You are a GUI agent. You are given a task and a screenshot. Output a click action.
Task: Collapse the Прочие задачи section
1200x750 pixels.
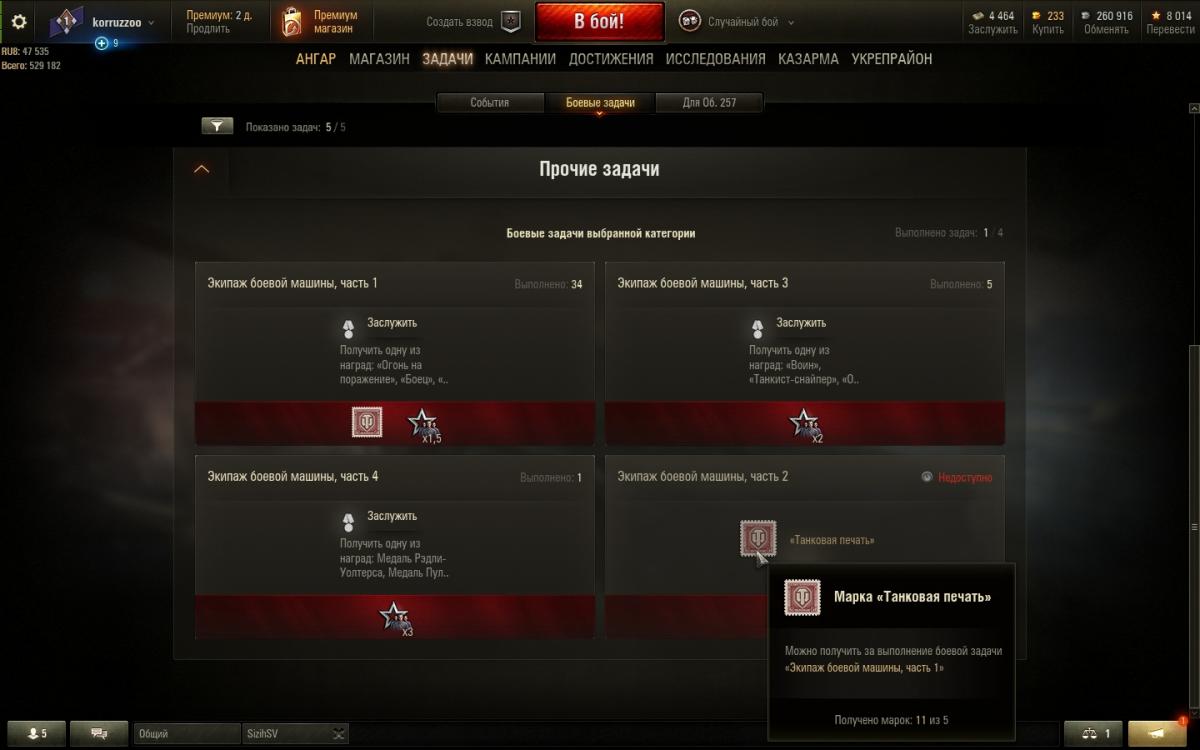point(201,169)
